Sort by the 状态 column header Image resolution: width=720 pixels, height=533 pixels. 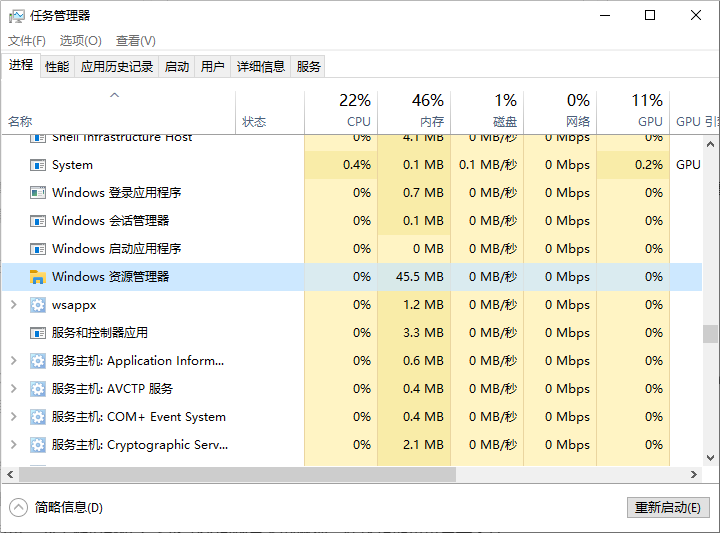point(270,112)
